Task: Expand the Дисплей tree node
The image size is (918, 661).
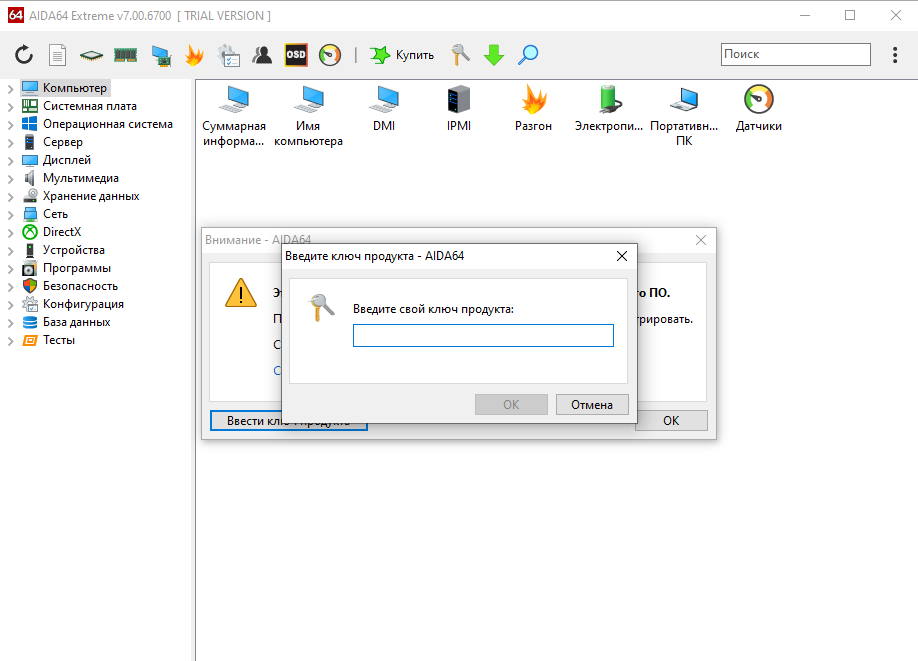Action: coord(10,161)
